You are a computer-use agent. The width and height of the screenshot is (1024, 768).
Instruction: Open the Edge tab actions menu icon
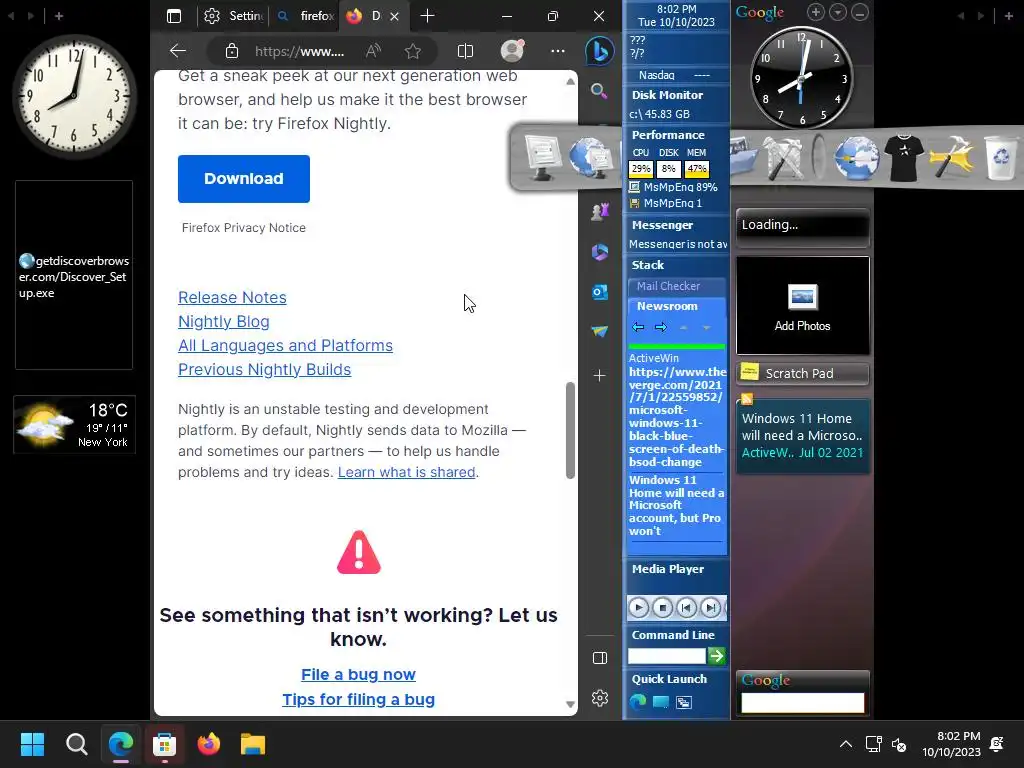[x=174, y=16]
